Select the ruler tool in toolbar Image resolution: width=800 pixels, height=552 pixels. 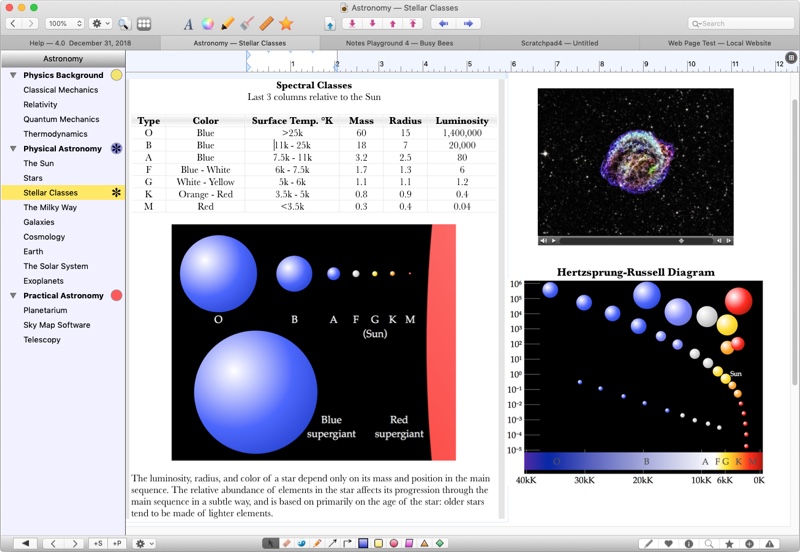266,23
